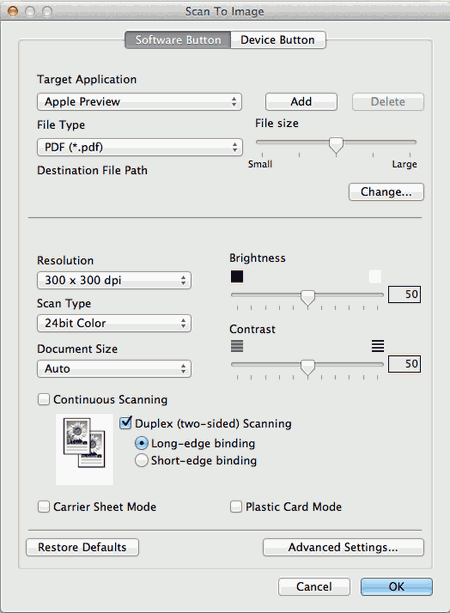Open the Target Application dropdown
The height and width of the screenshot is (613, 450).
140,102
